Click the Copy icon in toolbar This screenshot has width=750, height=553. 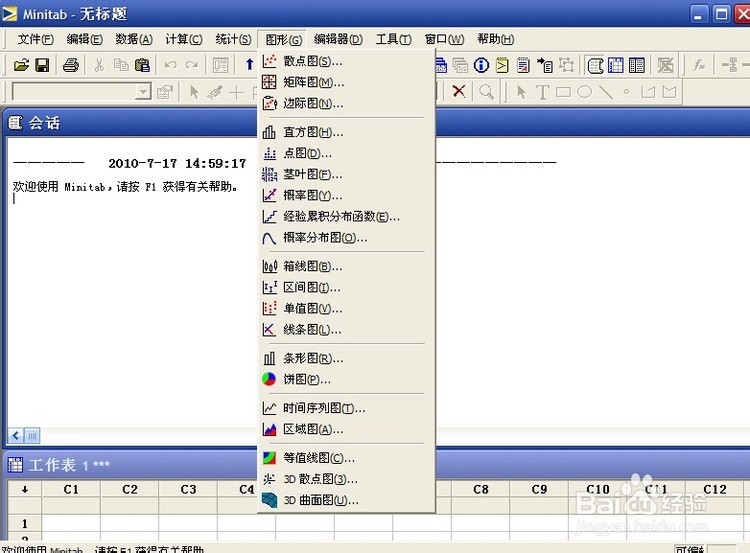coord(121,65)
